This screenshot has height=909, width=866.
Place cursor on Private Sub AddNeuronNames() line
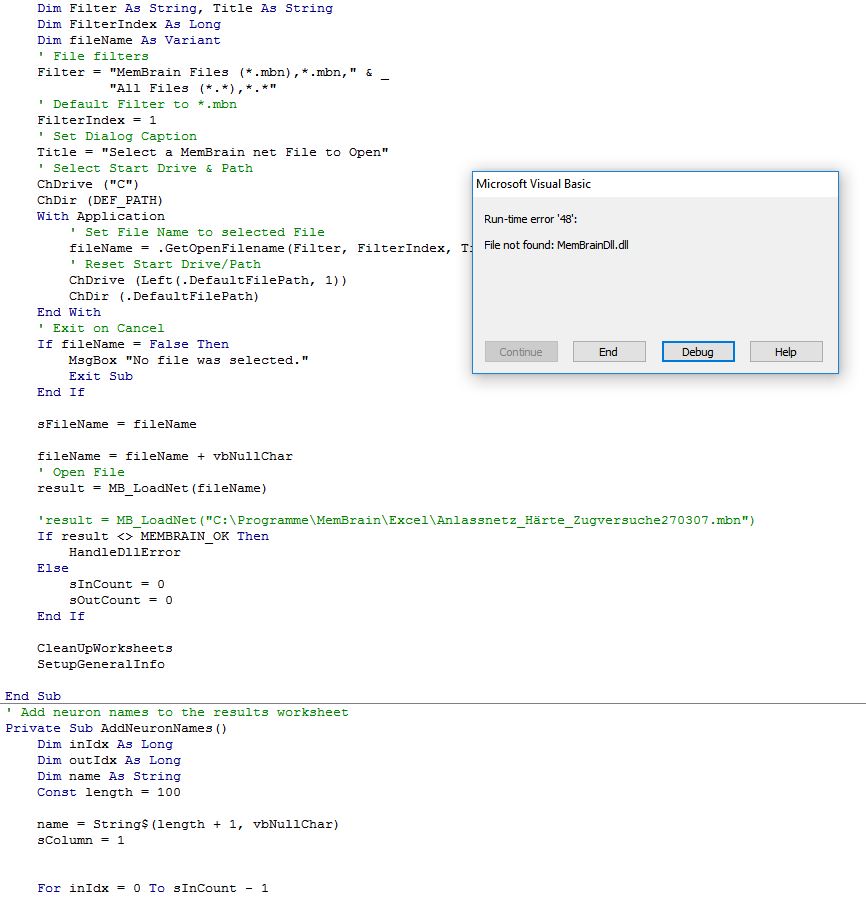116,728
